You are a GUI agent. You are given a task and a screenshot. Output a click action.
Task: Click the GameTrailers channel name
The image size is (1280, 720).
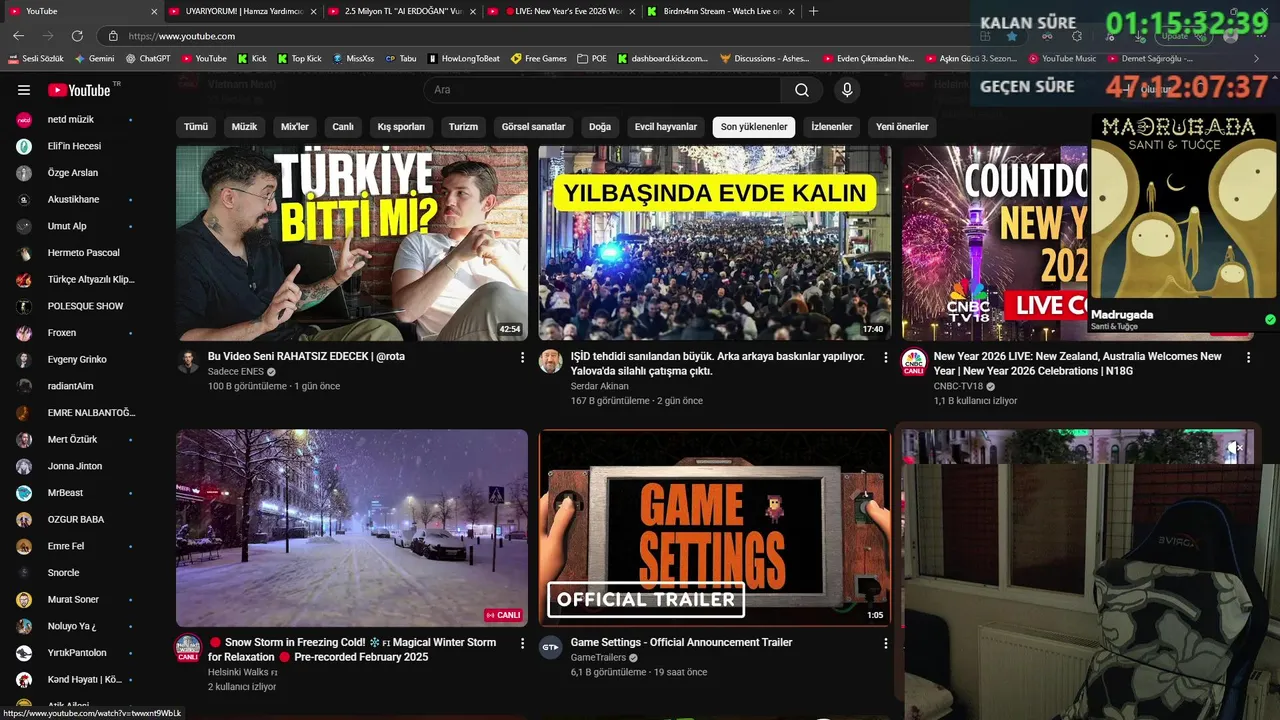[x=598, y=657]
